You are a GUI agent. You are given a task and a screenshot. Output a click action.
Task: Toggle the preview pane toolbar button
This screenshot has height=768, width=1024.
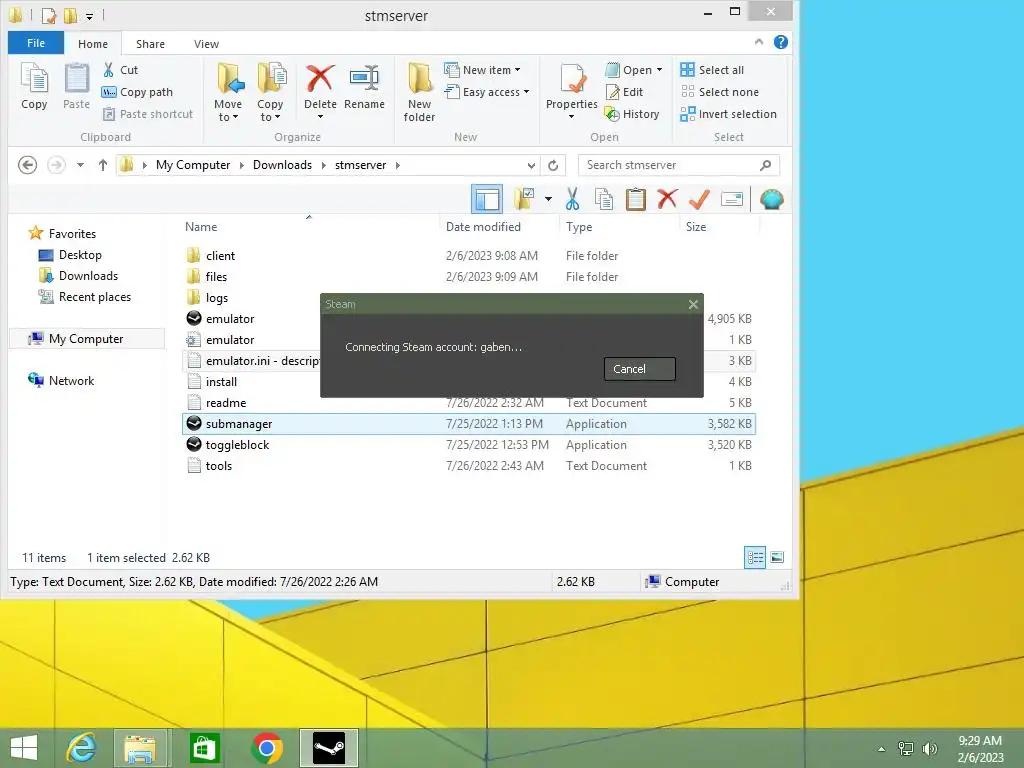point(487,199)
